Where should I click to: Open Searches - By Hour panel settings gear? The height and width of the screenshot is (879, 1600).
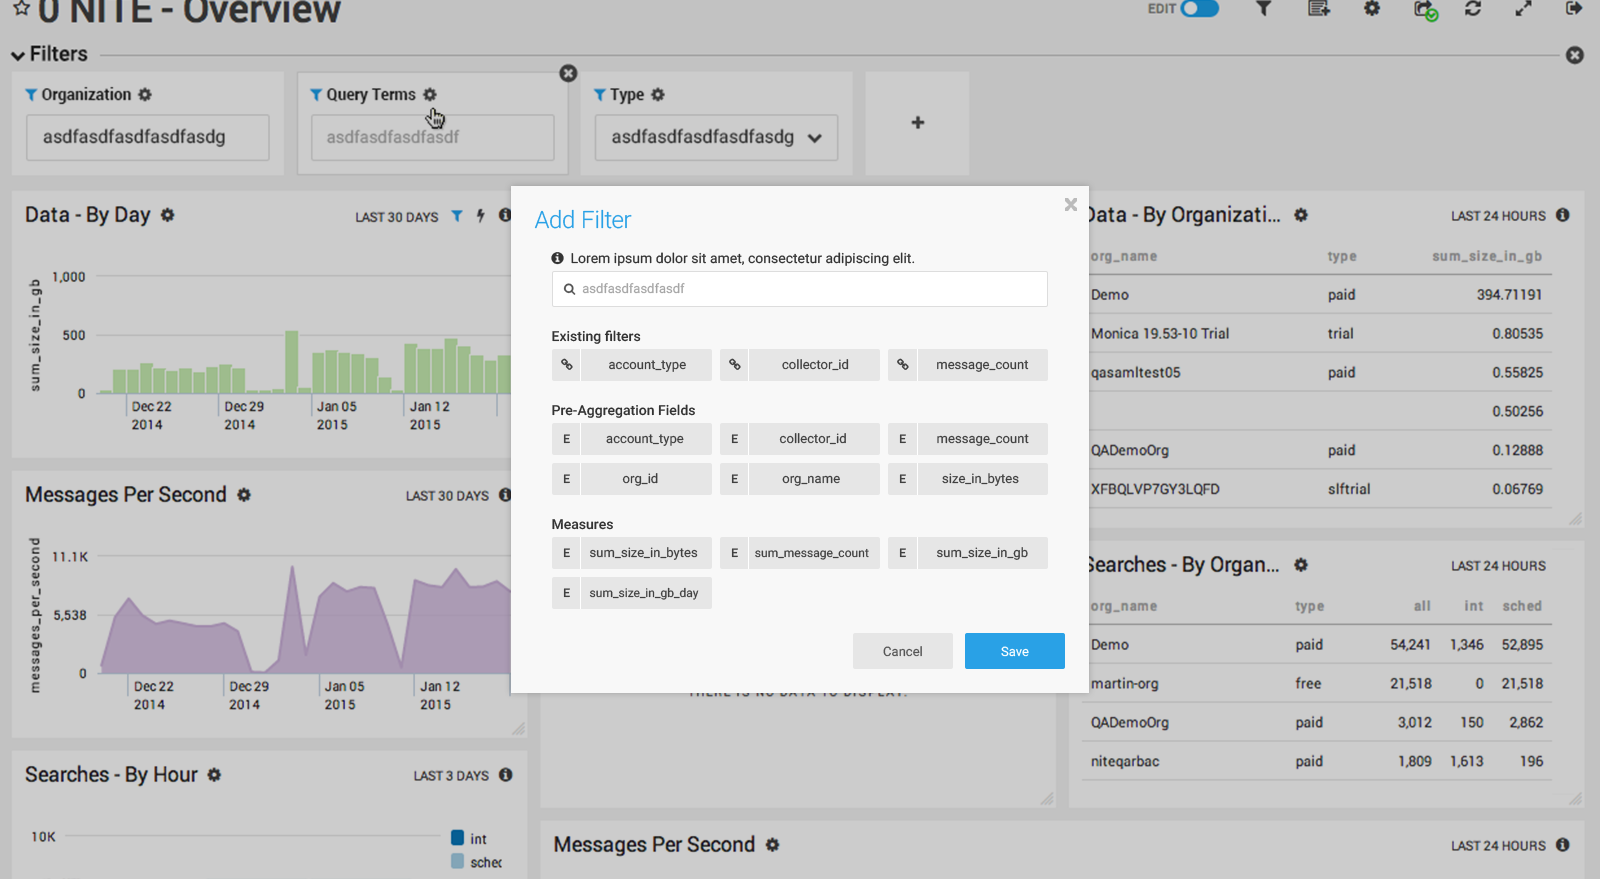coord(214,775)
